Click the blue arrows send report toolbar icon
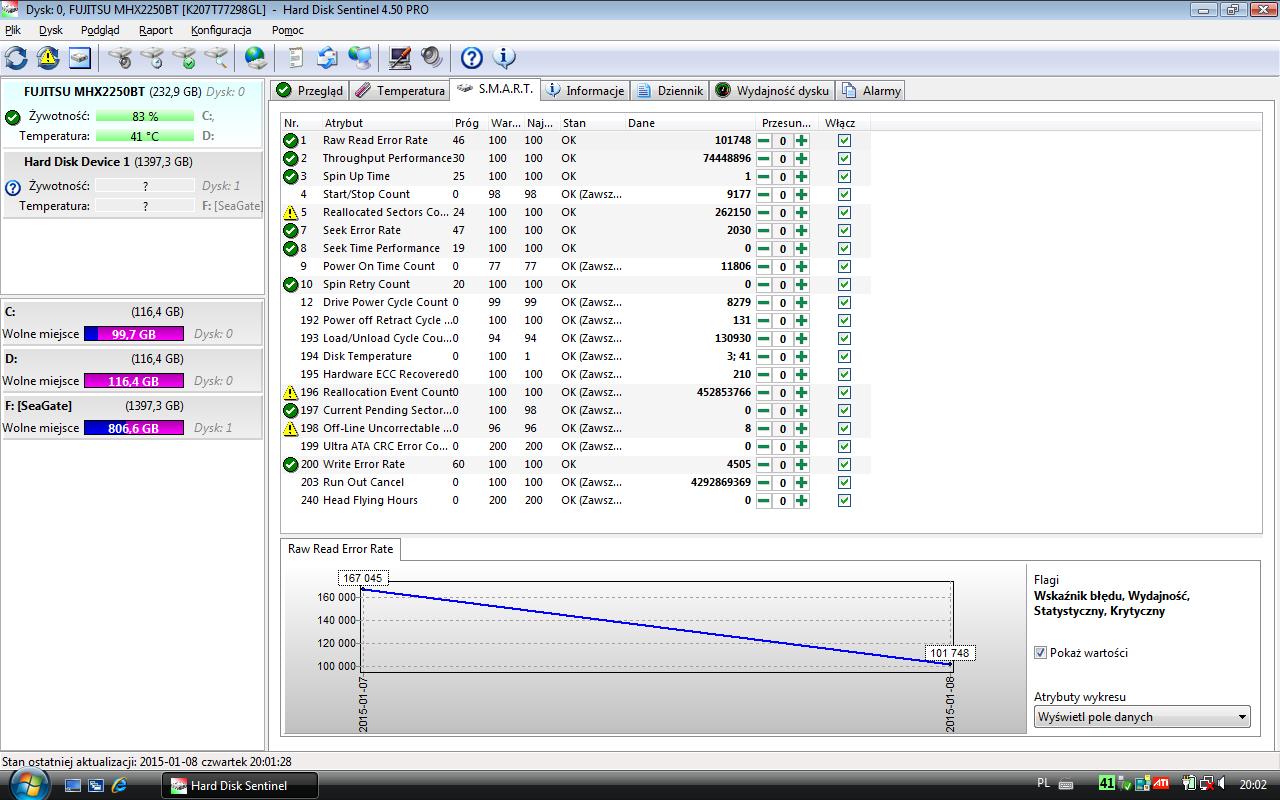 pos(328,58)
